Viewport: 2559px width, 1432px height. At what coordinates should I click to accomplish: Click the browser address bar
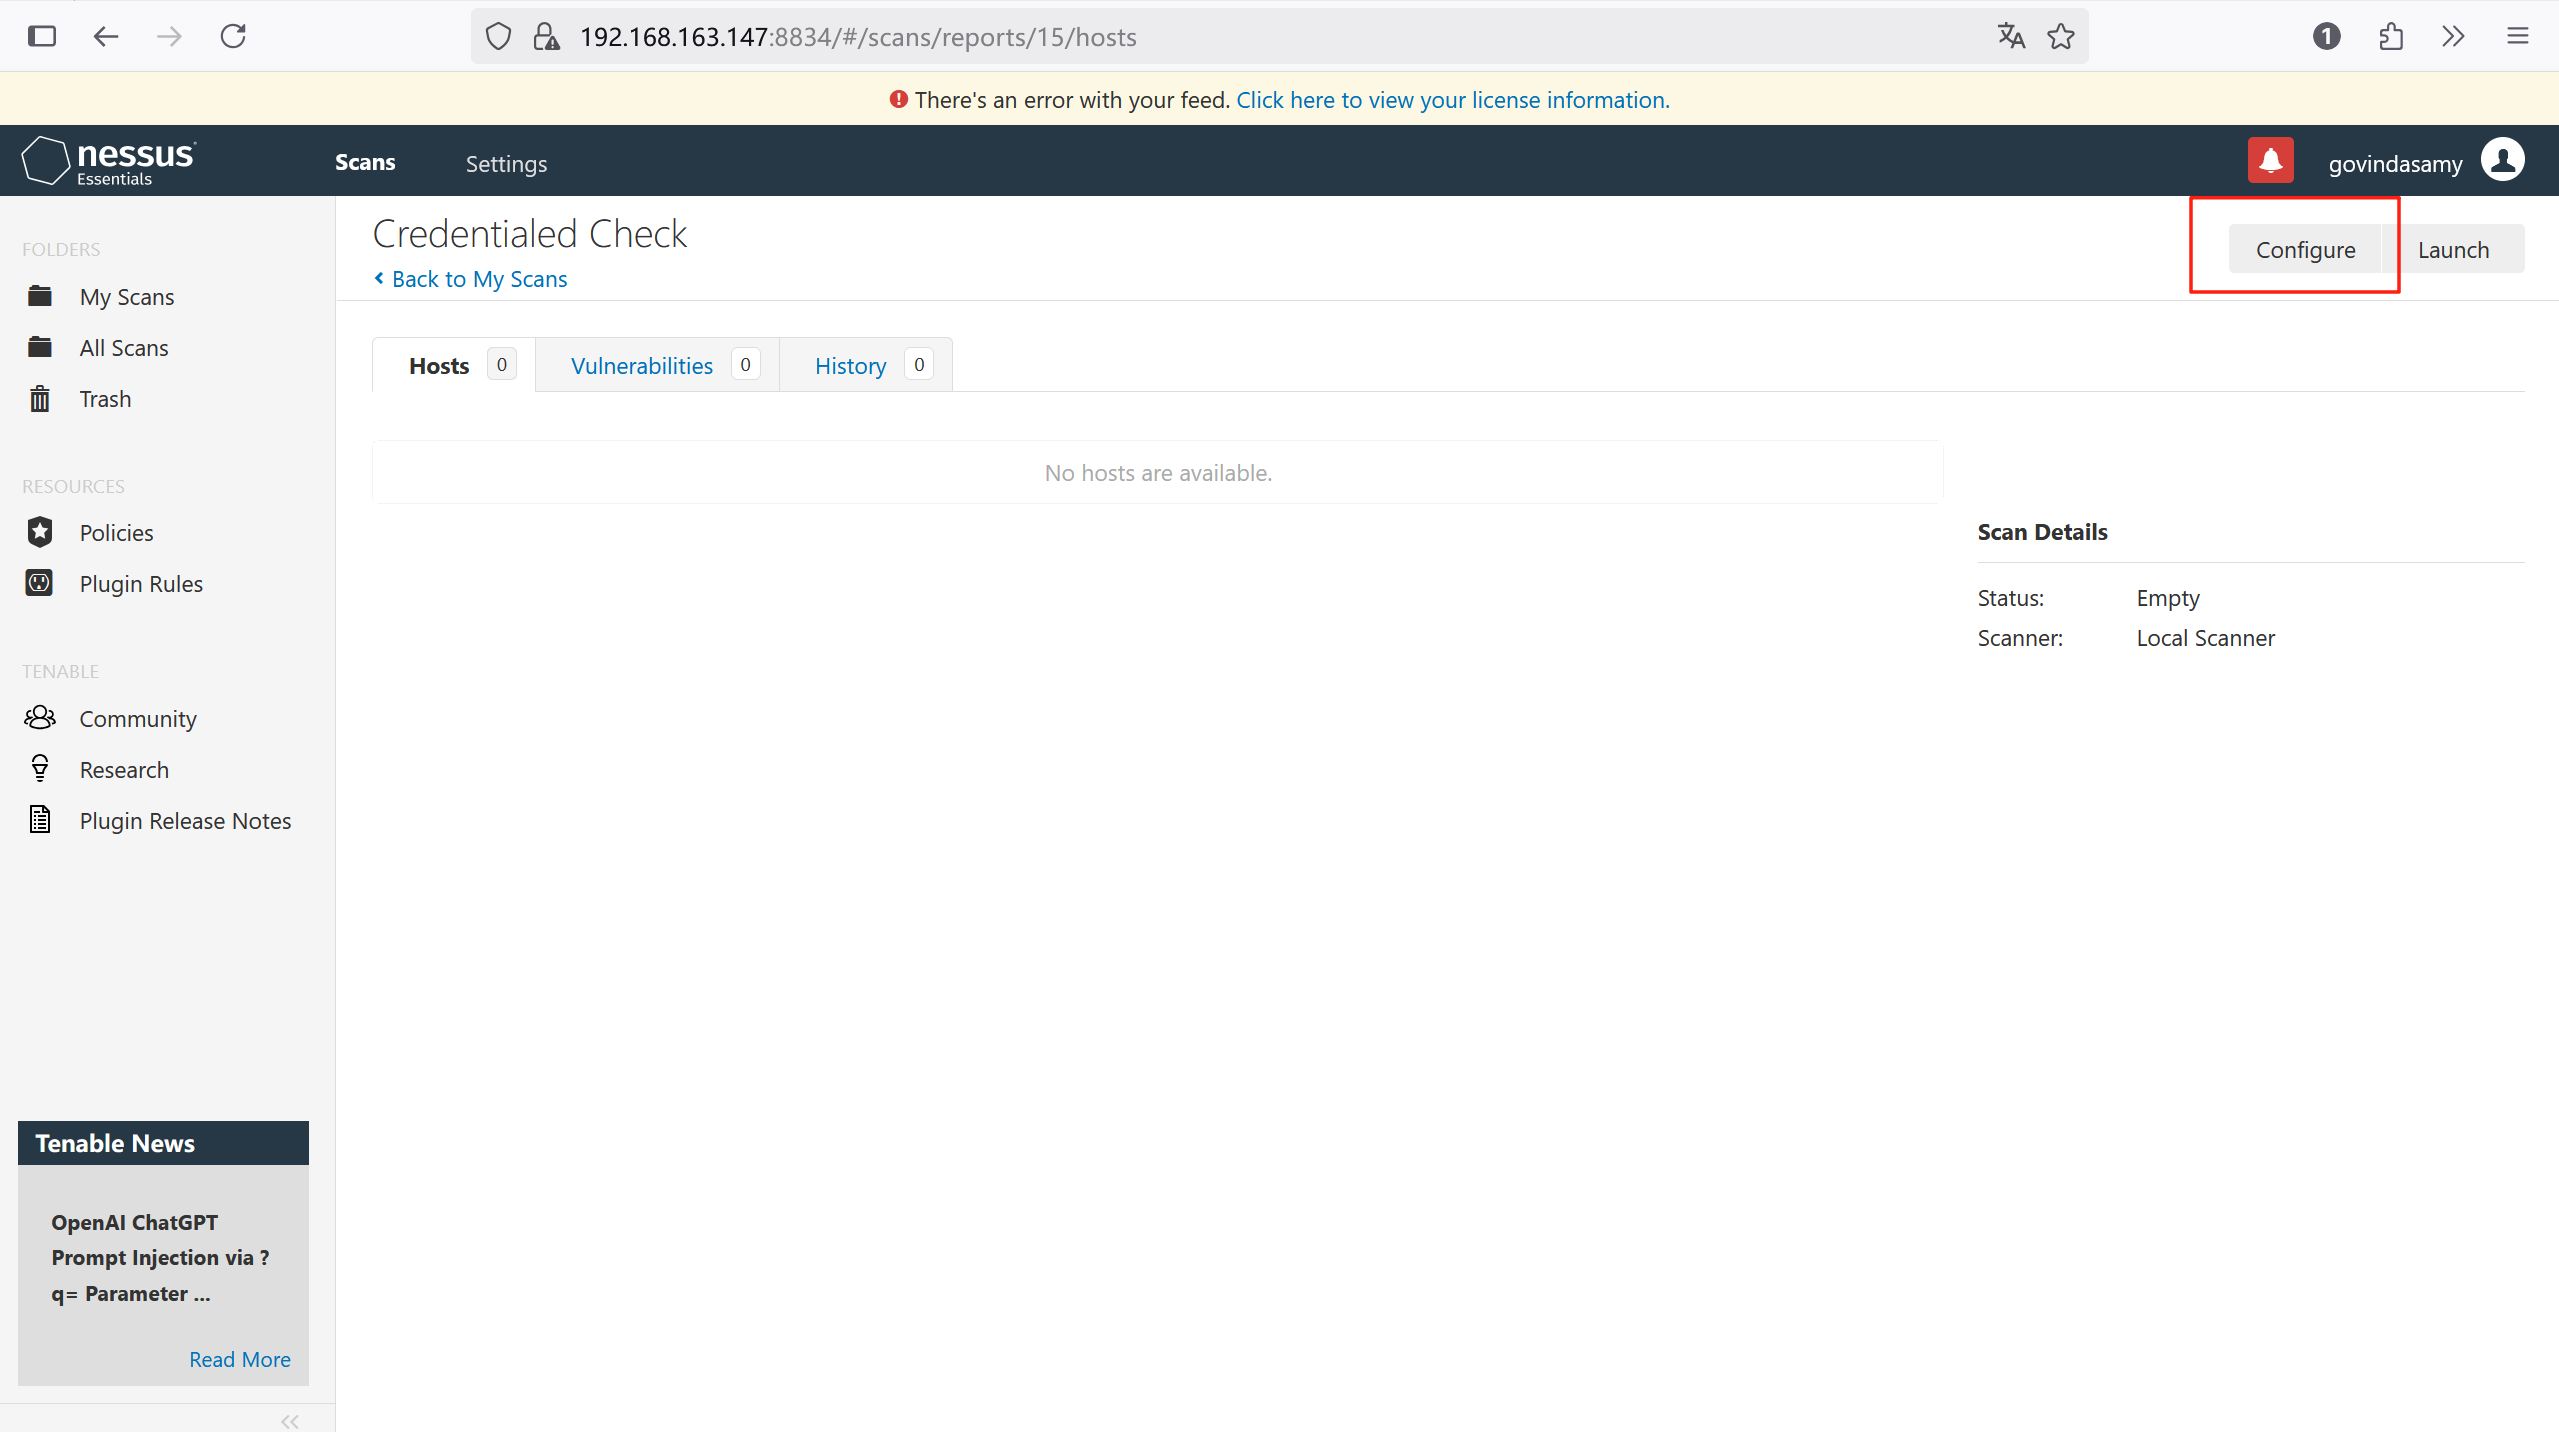pyautogui.click(x=1280, y=37)
